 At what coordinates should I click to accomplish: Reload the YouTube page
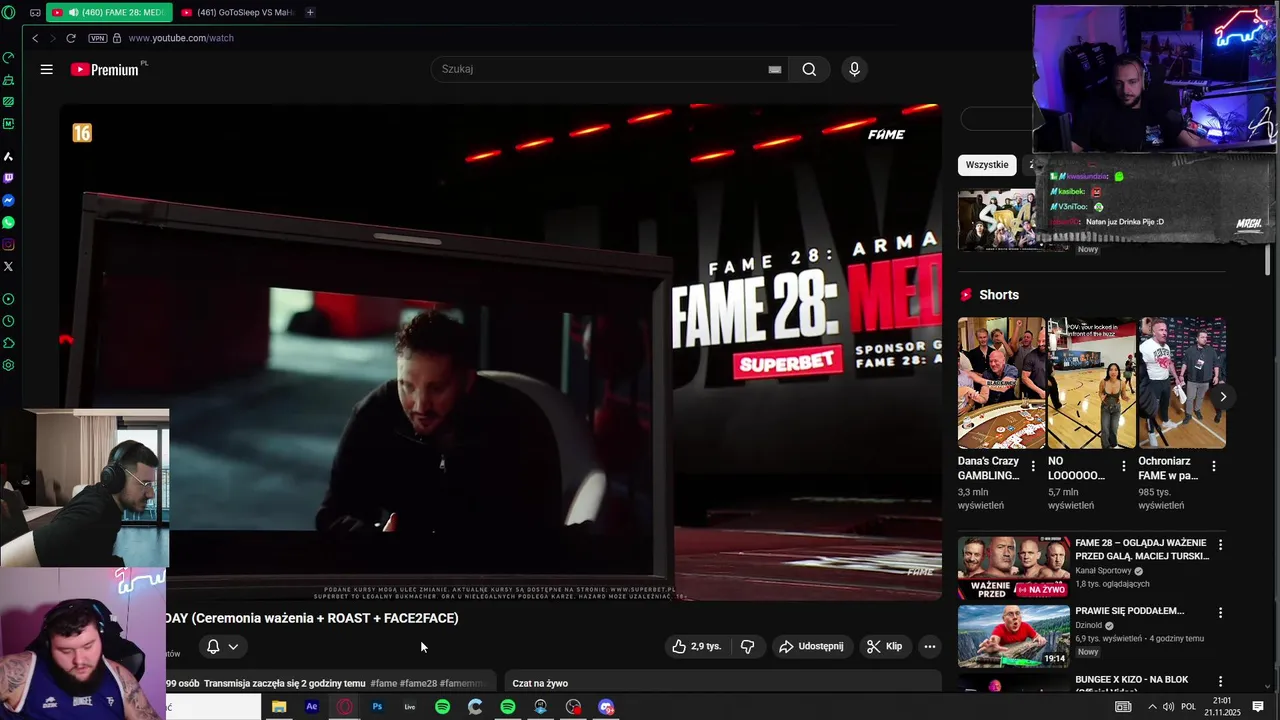71,38
